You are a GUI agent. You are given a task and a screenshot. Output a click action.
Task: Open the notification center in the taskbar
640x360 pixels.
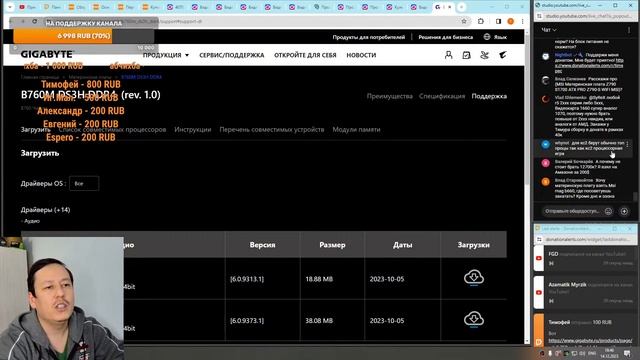pyautogui.click(x=627, y=353)
